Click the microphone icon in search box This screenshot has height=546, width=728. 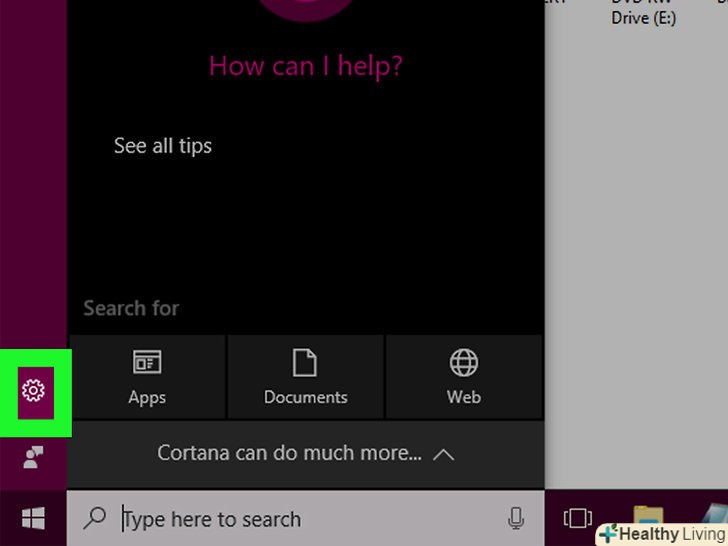(516, 518)
